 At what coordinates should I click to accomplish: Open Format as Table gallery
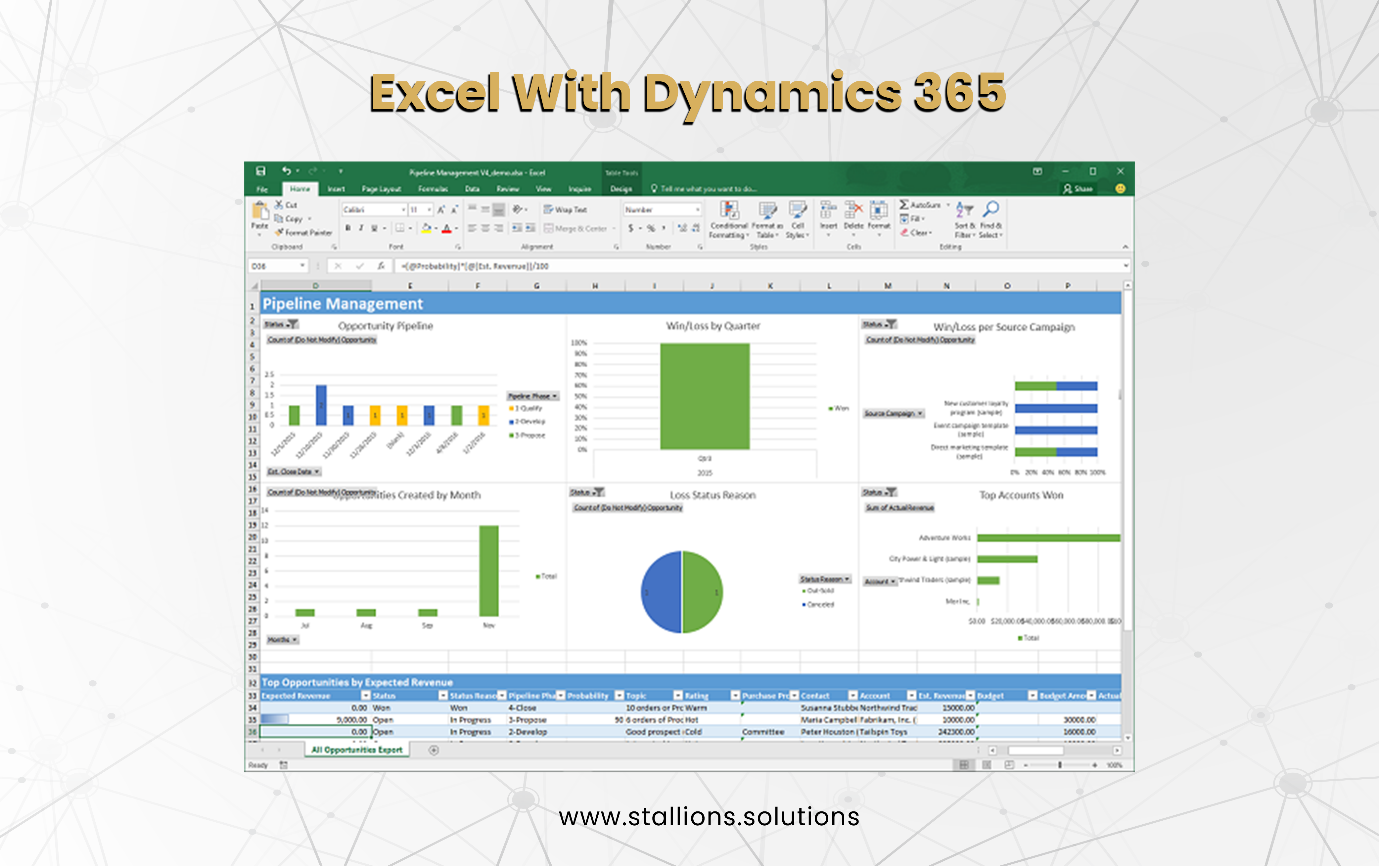[x=768, y=219]
